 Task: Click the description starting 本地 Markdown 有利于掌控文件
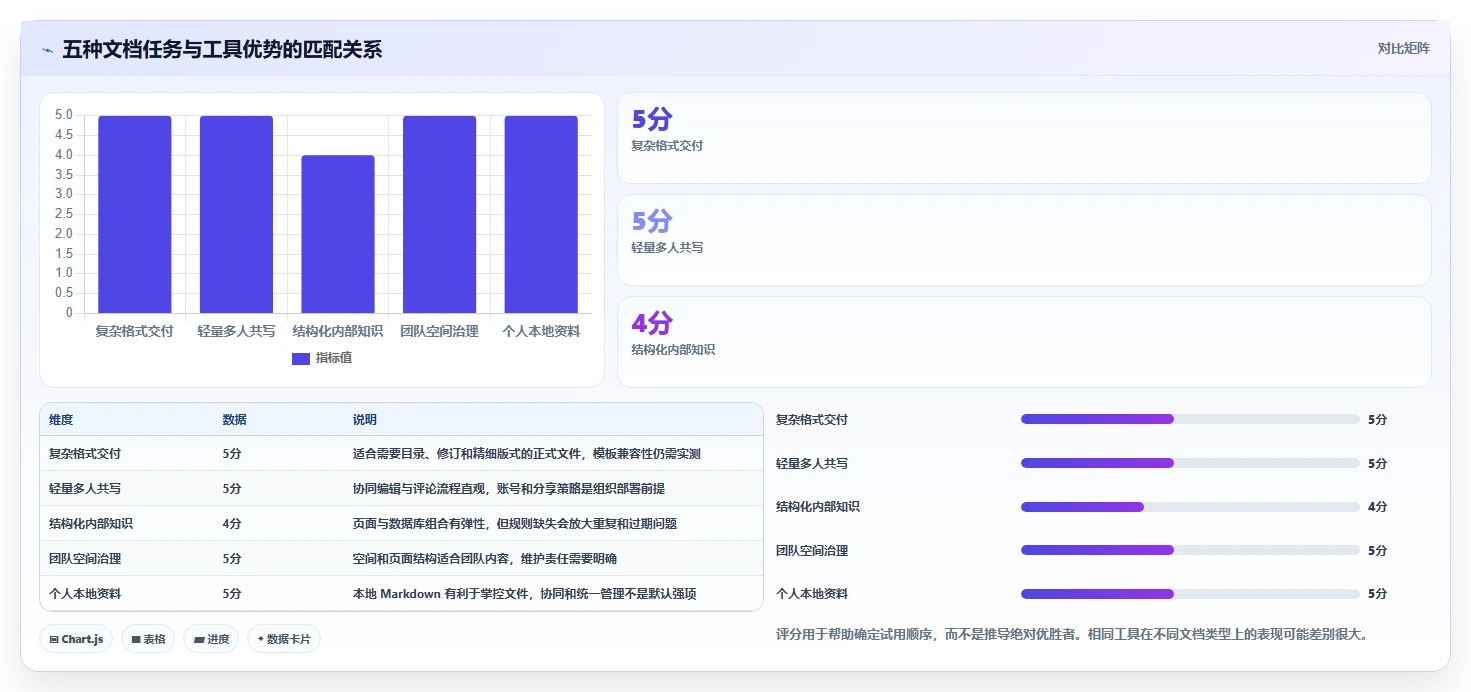[525, 594]
